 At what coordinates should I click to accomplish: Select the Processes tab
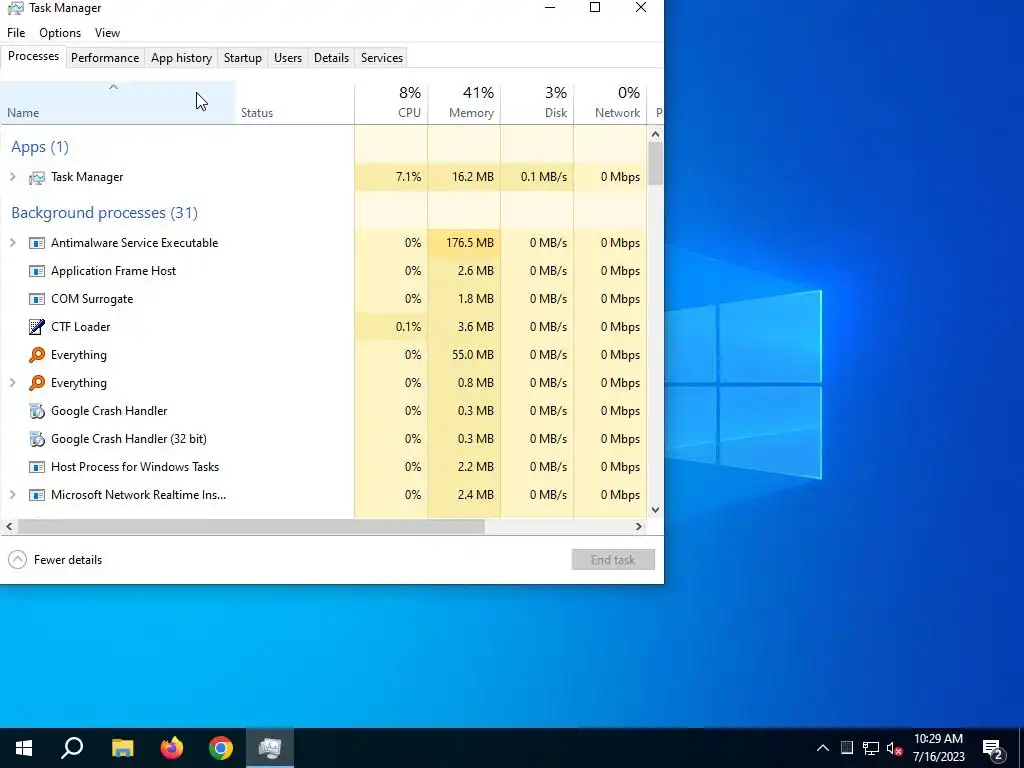[33, 56]
